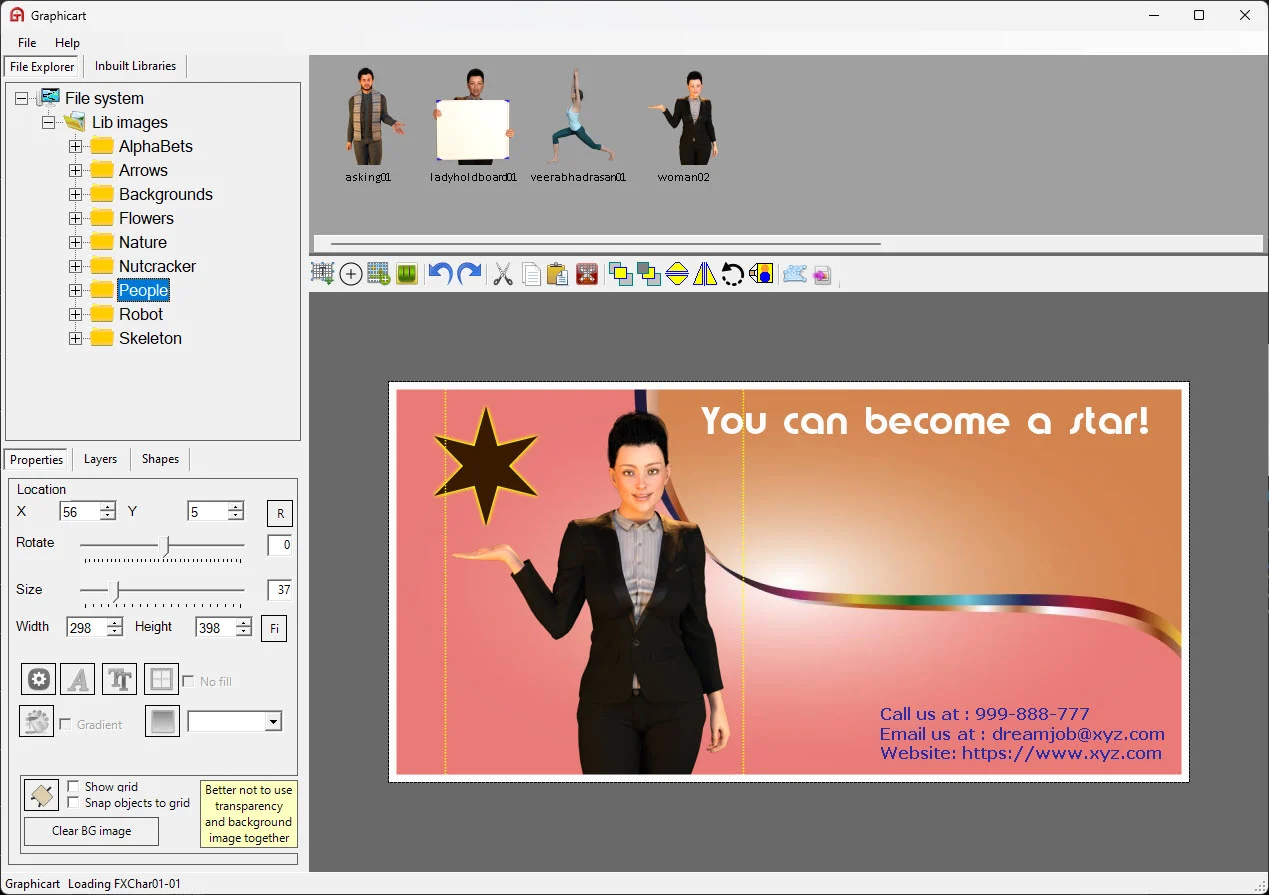Viewport: 1269px width, 895px height.
Task: Click the clipboard Paste icon
Action: 558,273
